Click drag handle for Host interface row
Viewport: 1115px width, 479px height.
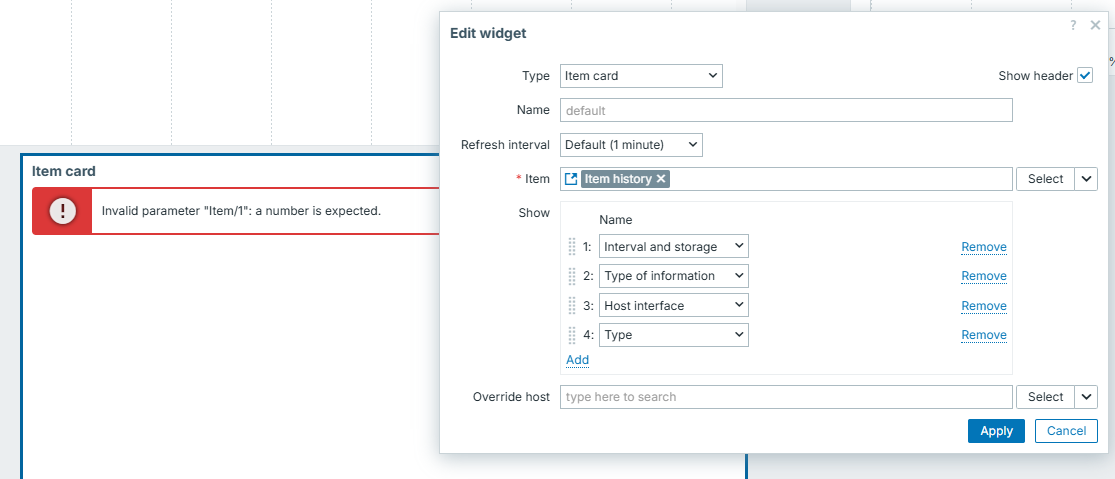[x=572, y=305]
